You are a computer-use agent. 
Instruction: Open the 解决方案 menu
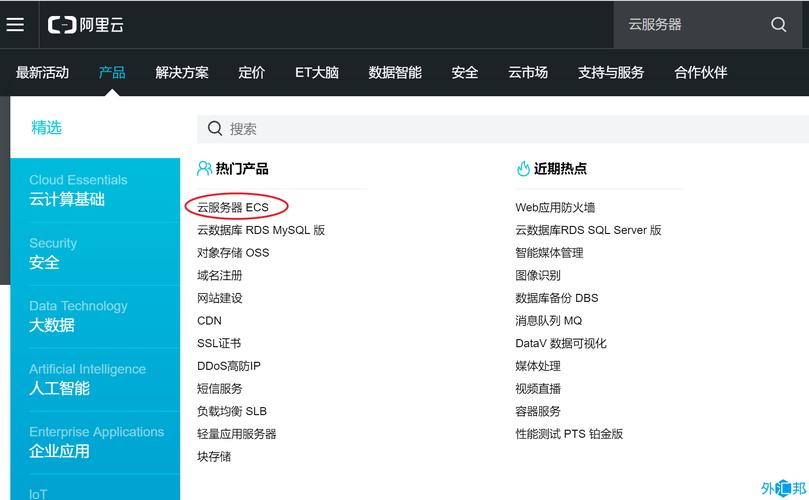(x=182, y=72)
